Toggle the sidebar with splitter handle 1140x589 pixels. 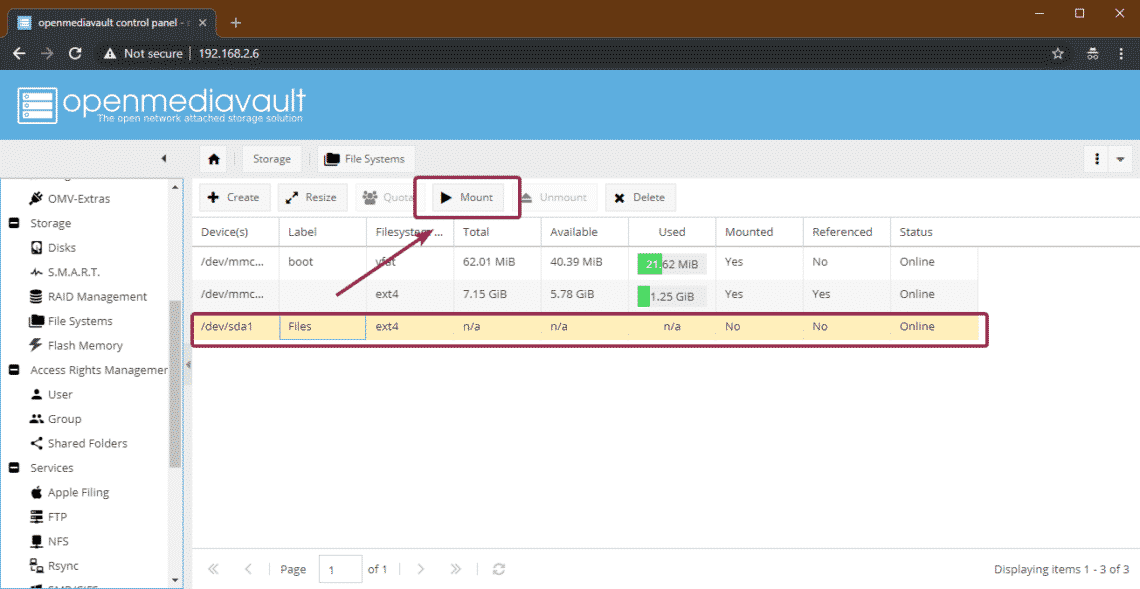point(188,364)
